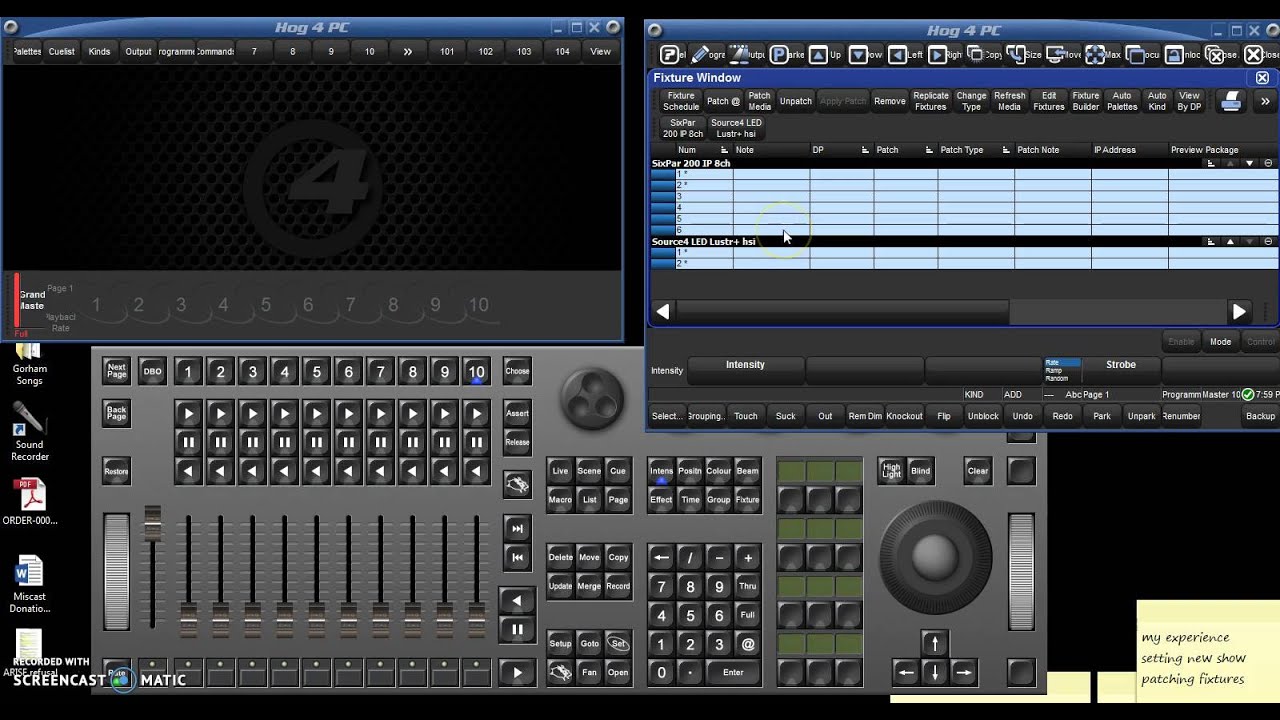Open the Miscast Donation Word document
1280x720 pixels.
(29, 585)
